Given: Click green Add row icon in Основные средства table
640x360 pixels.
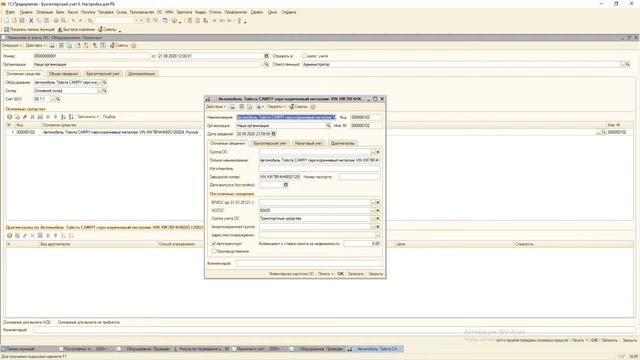Looking at the screenshot, I should [9, 117].
